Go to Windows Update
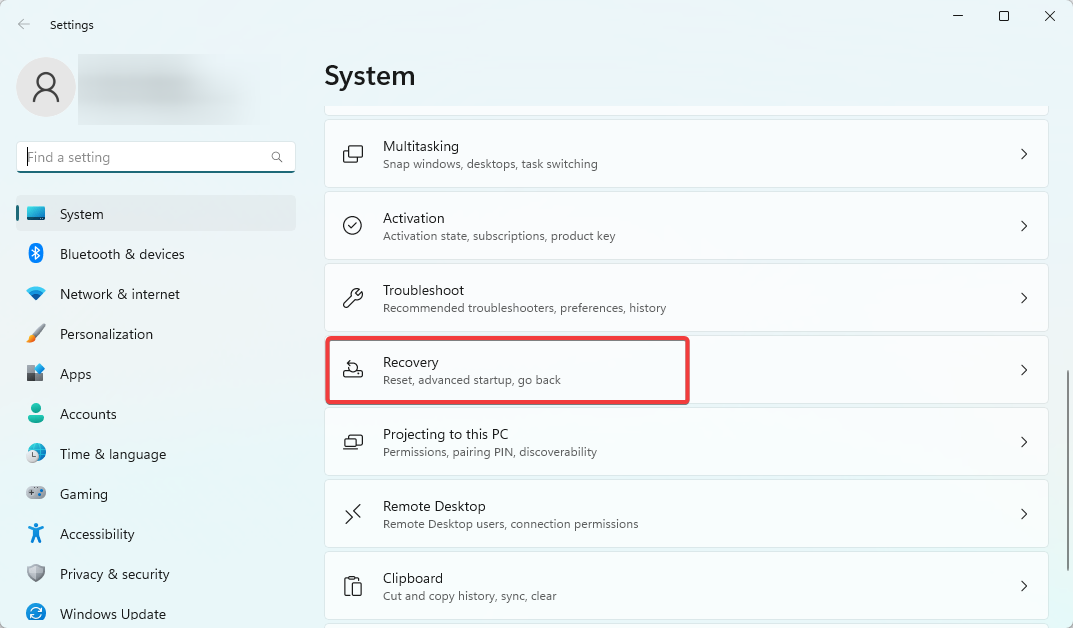Viewport: 1073px width, 628px height. (156, 614)
